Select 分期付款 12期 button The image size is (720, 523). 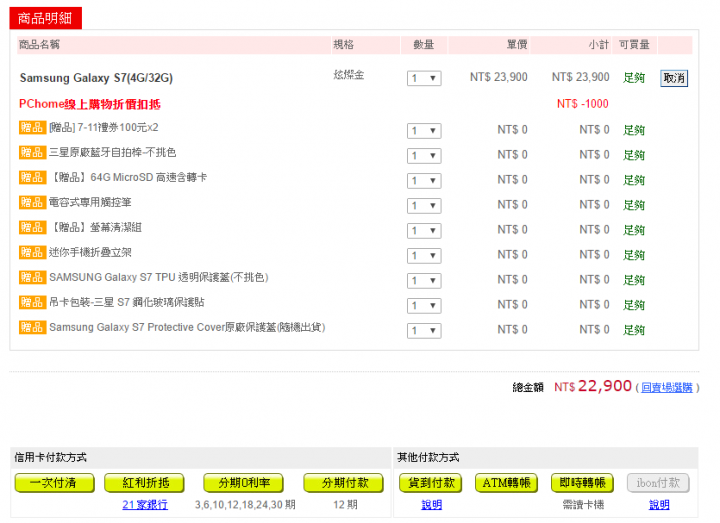pyautogui.click(x=343, y=483)
